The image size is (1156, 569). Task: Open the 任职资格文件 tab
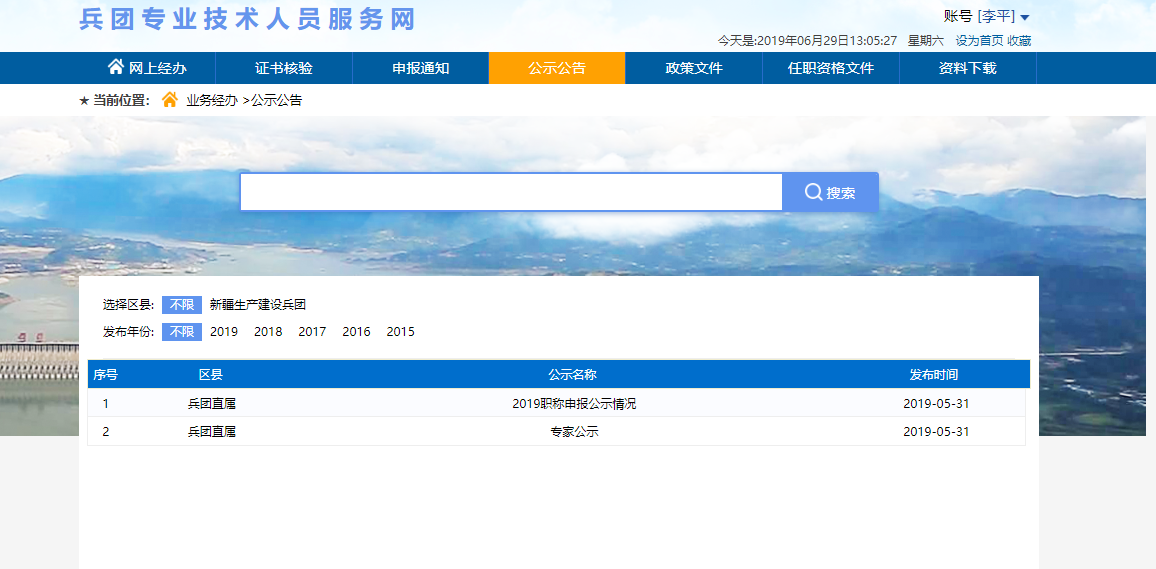click(x=830, y=68)
